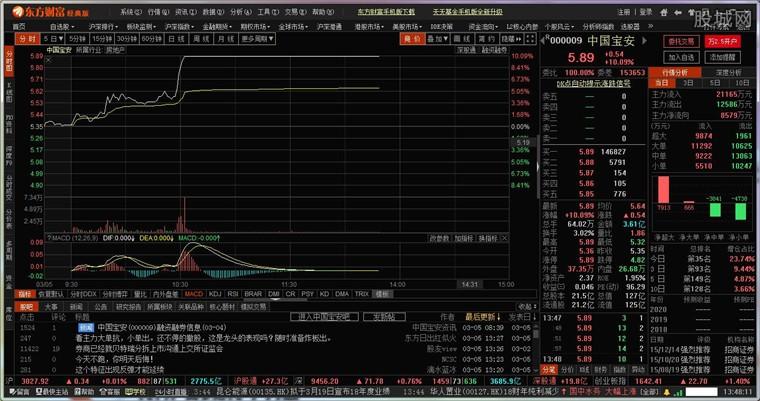Select RSI indicator tab
This screenshot has width=760, height=401.
(x=233, y=294)
